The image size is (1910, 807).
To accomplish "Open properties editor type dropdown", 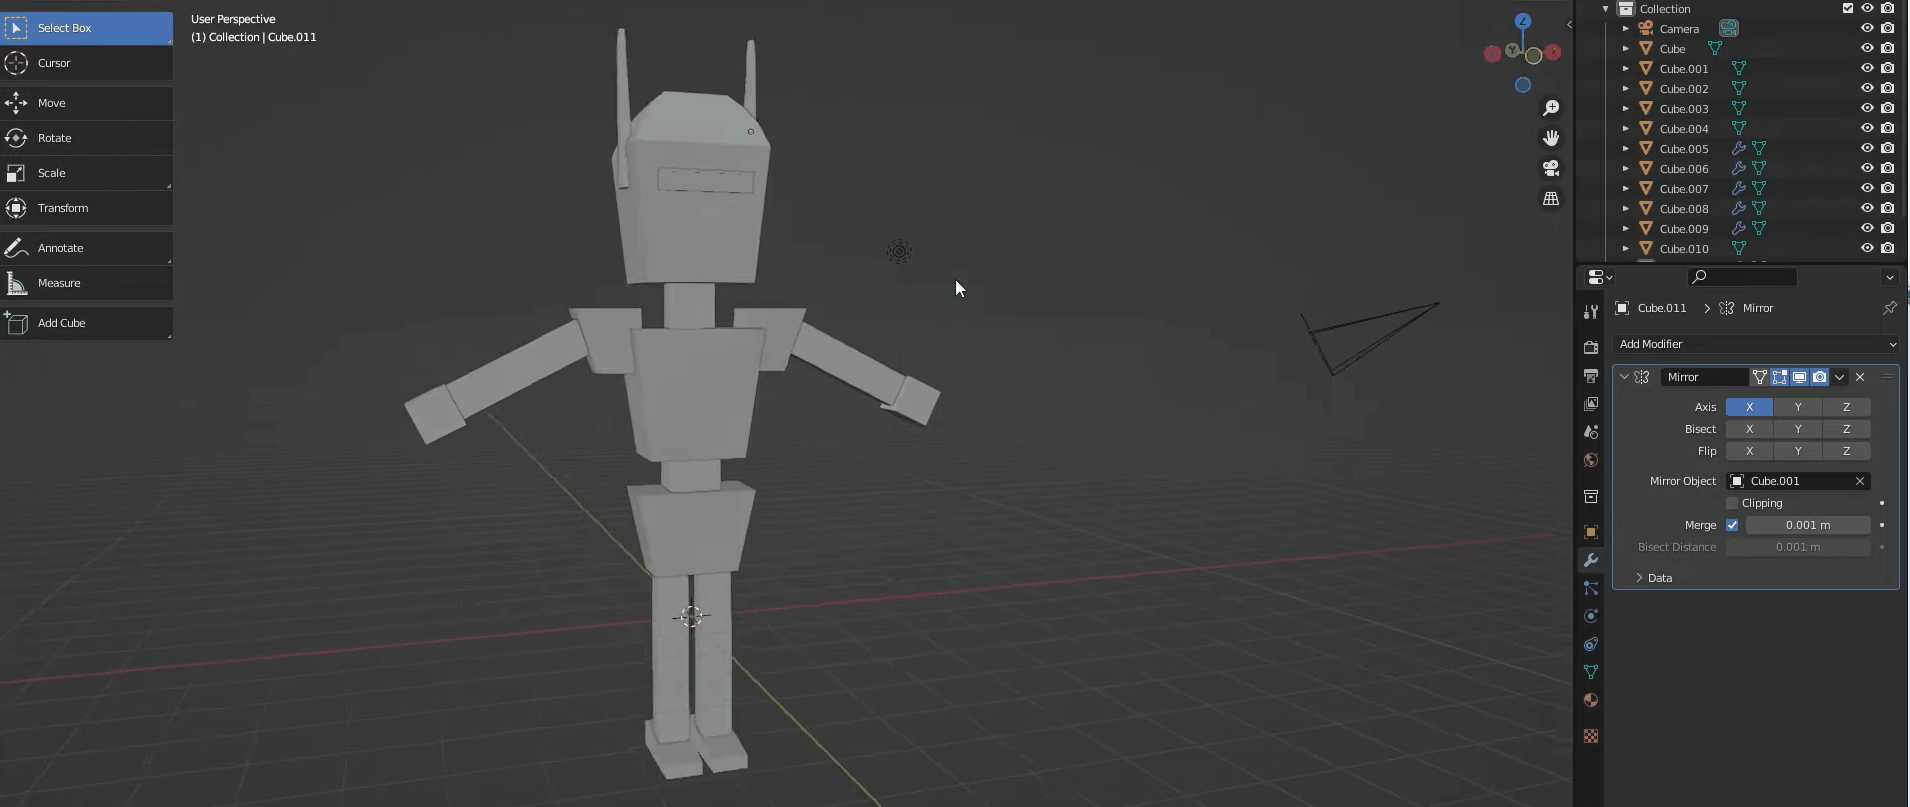I will (x=1600, y=277).
